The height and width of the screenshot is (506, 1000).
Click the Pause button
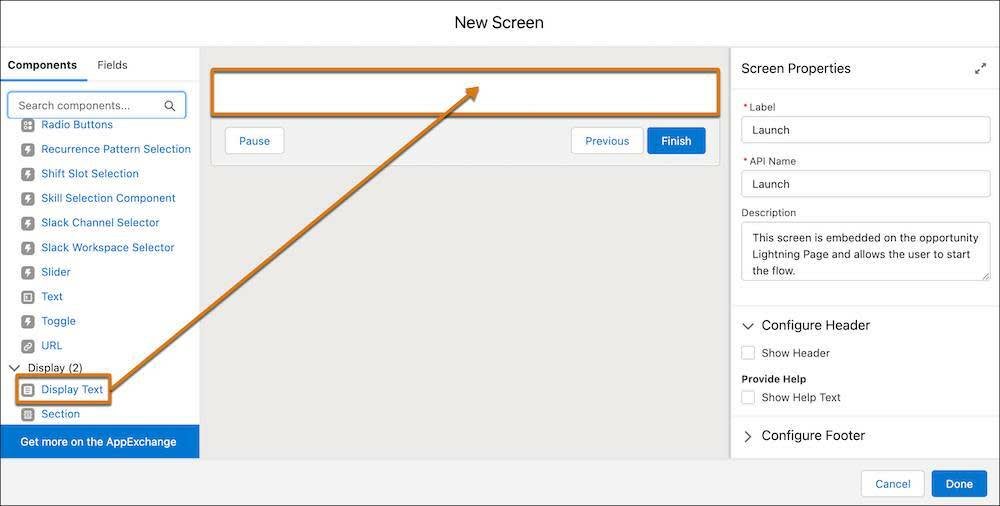click(254, 141)
